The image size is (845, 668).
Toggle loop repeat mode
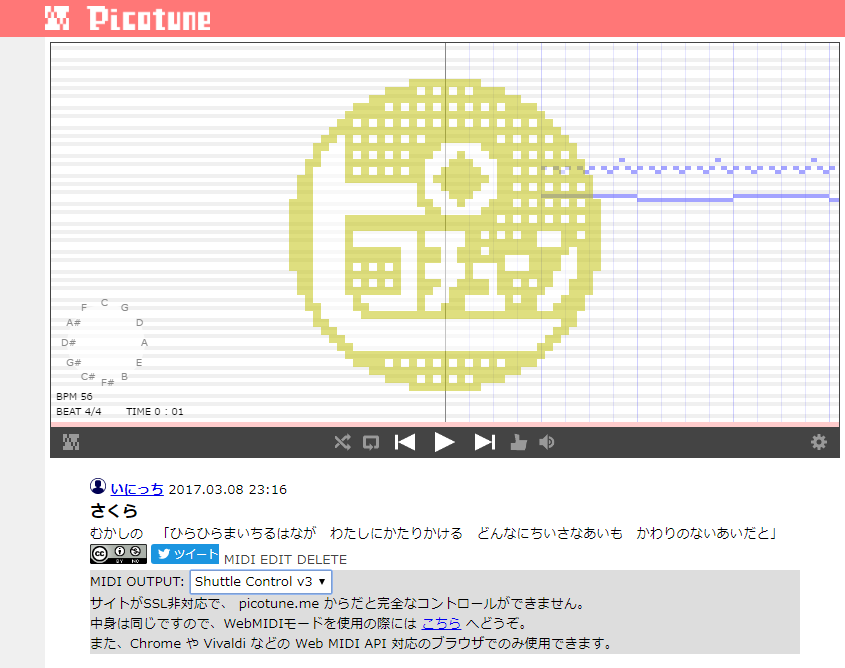tap(371, 442)
